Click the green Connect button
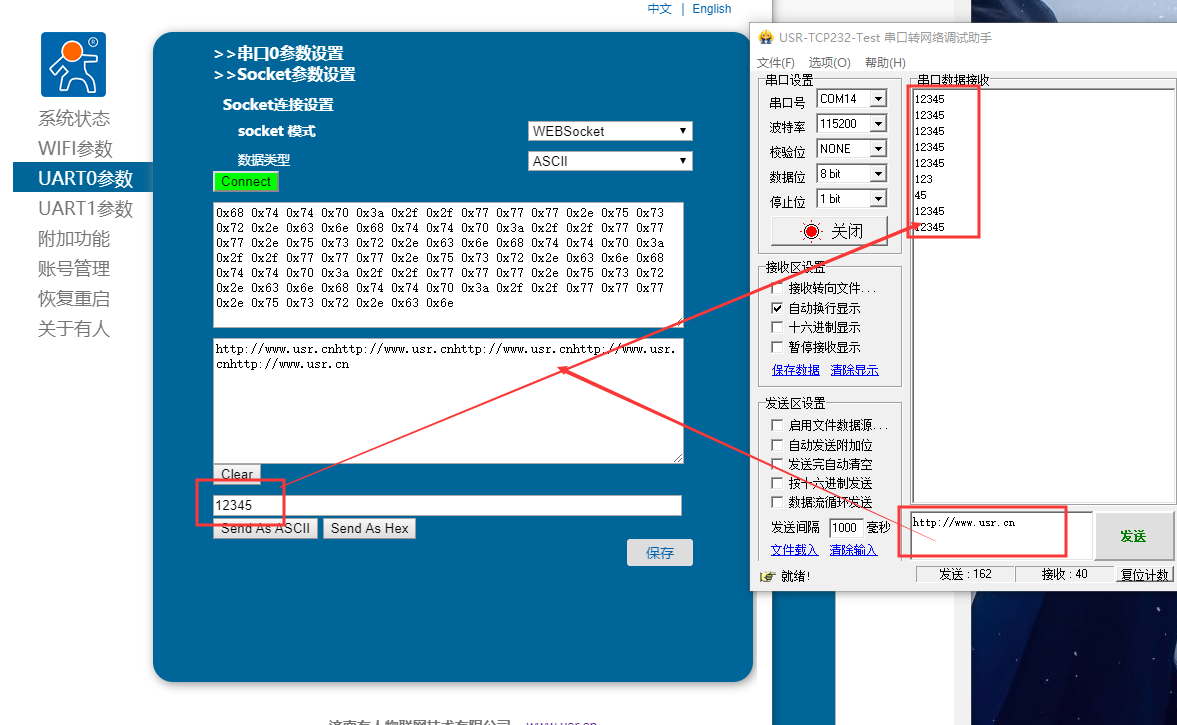Screen dimensions: 1177x725 246,182
